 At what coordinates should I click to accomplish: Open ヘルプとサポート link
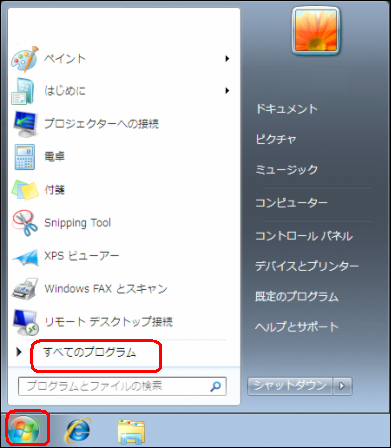pos(297,327)
